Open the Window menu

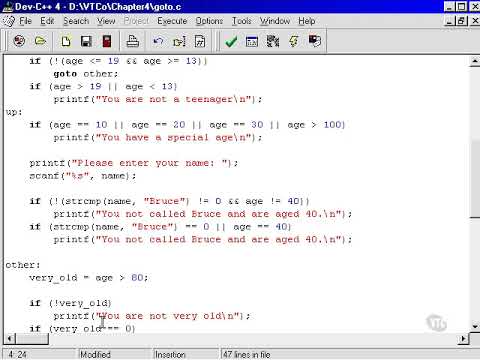coord(275,21)
